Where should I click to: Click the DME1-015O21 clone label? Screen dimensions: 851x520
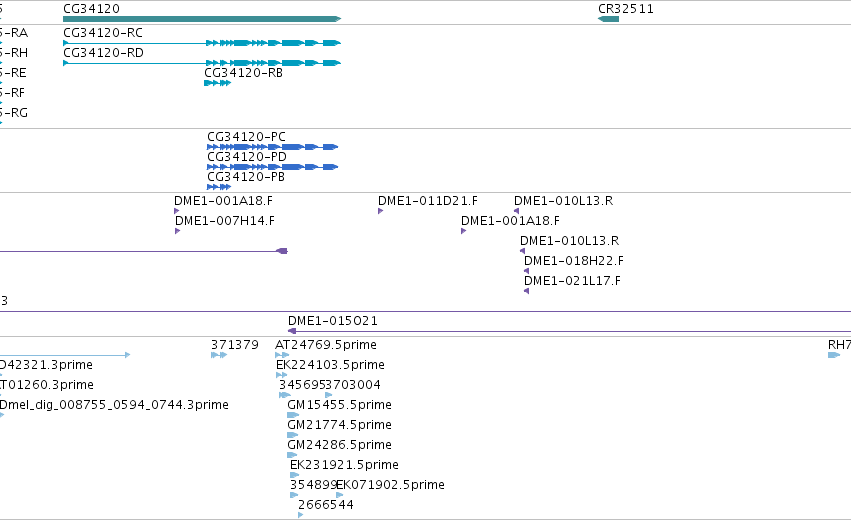(x=333, y=321)
